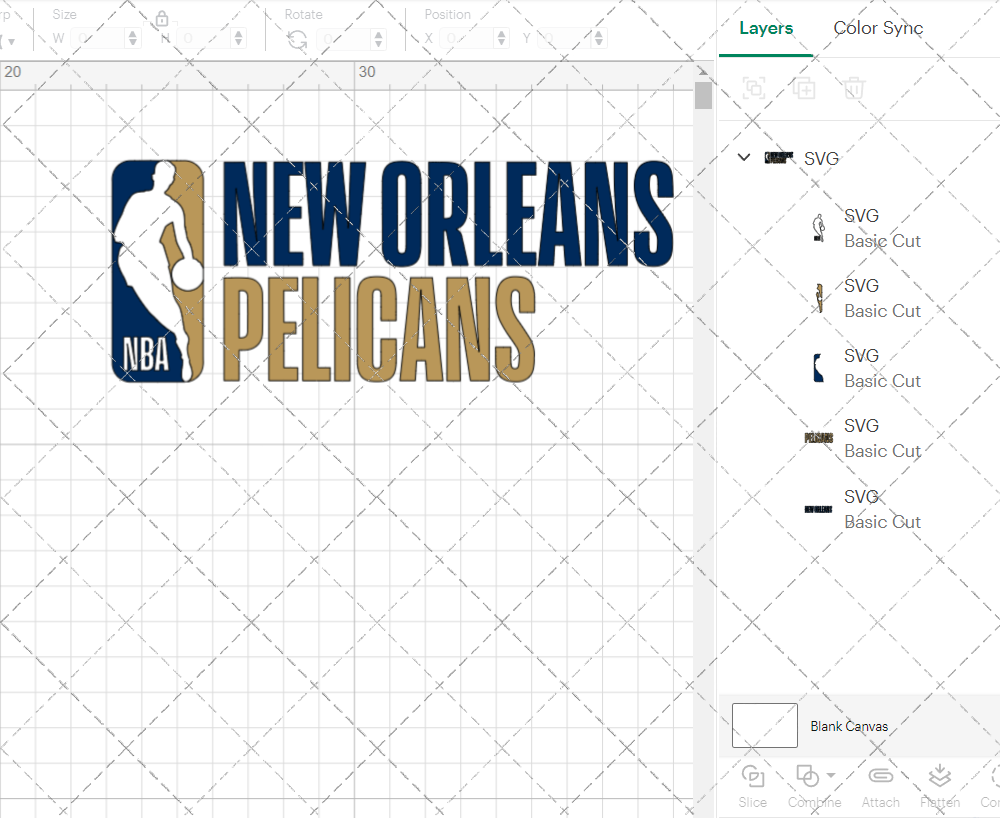Image resolution: width=1000 pixels, height=818 pixels.
Task: Click the Rotate value input field
Action: (344, 39)
